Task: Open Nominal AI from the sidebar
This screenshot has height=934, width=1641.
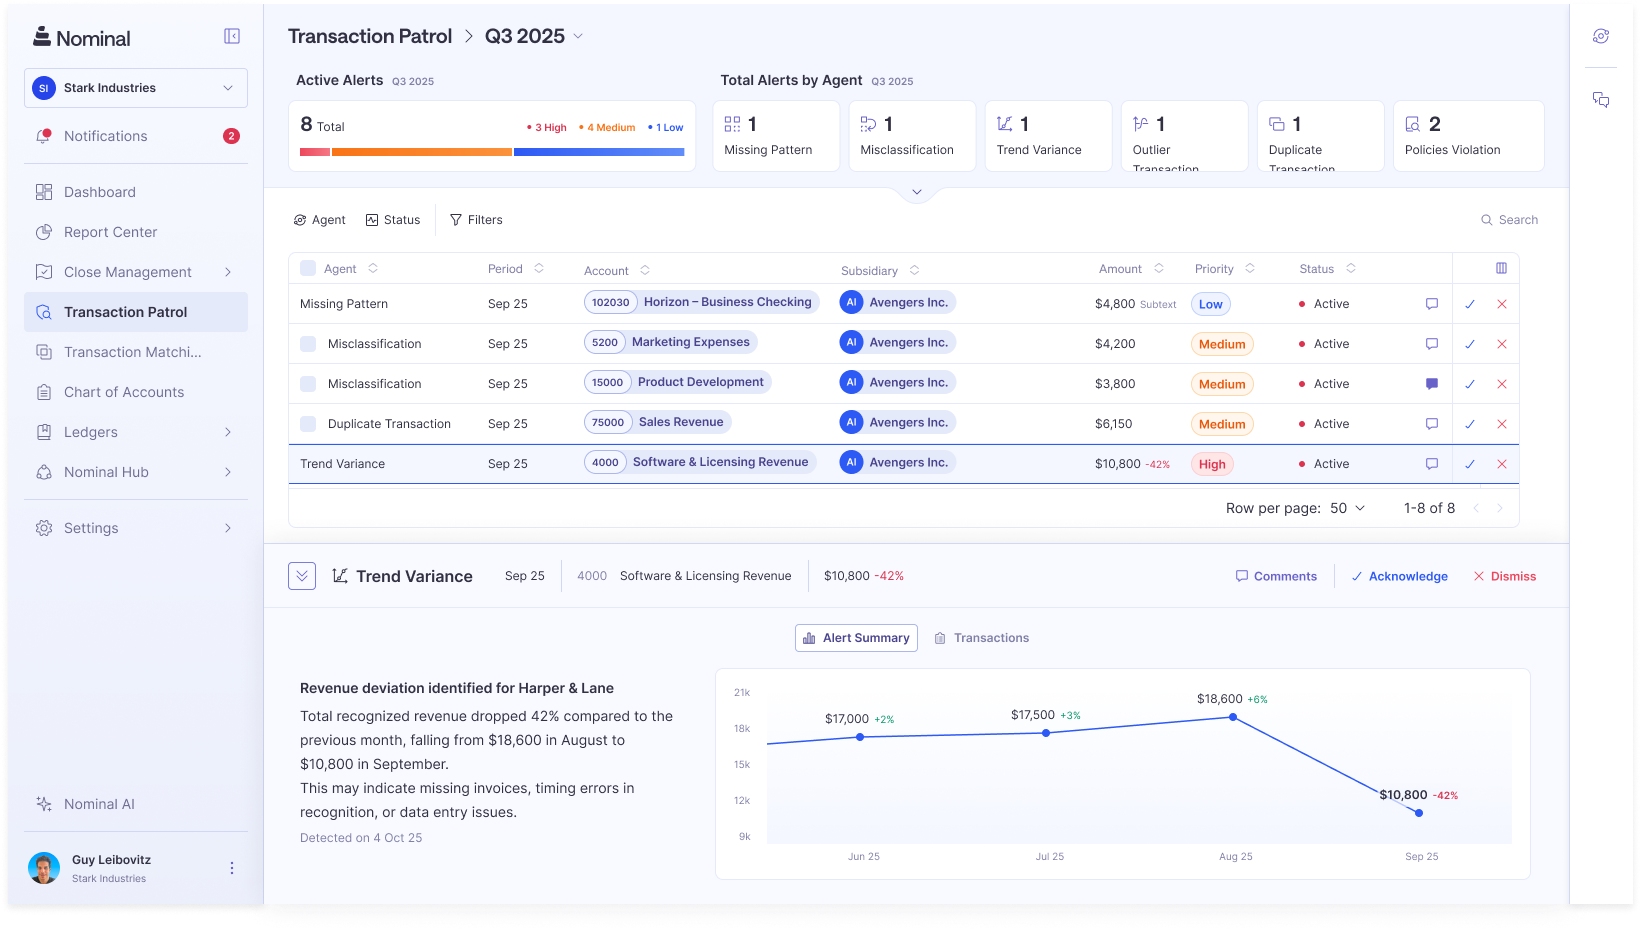Action: pyautogui.click(x=99, y=803)
